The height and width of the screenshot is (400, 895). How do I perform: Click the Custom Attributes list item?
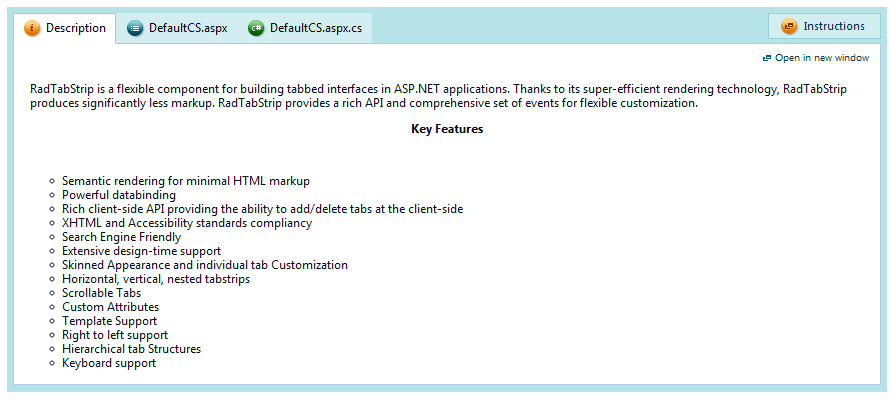pos(110,307)
